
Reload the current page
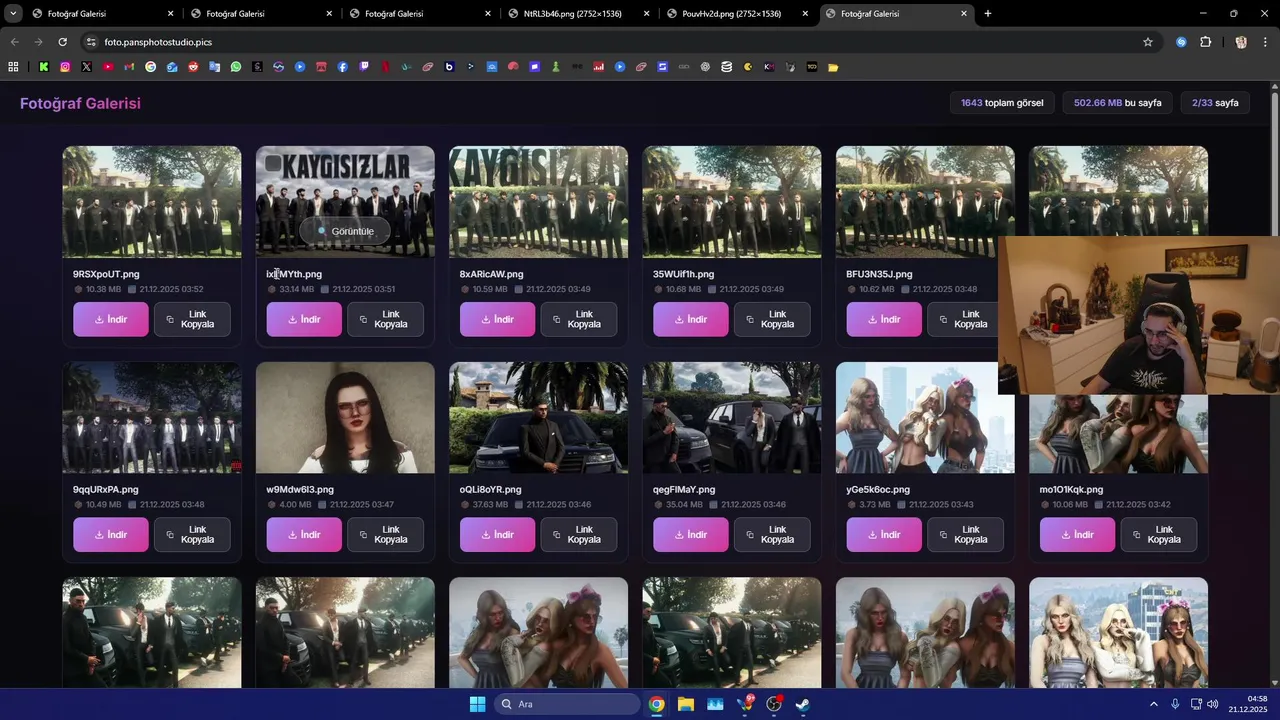pyautogui.click(x=62, y=42)
